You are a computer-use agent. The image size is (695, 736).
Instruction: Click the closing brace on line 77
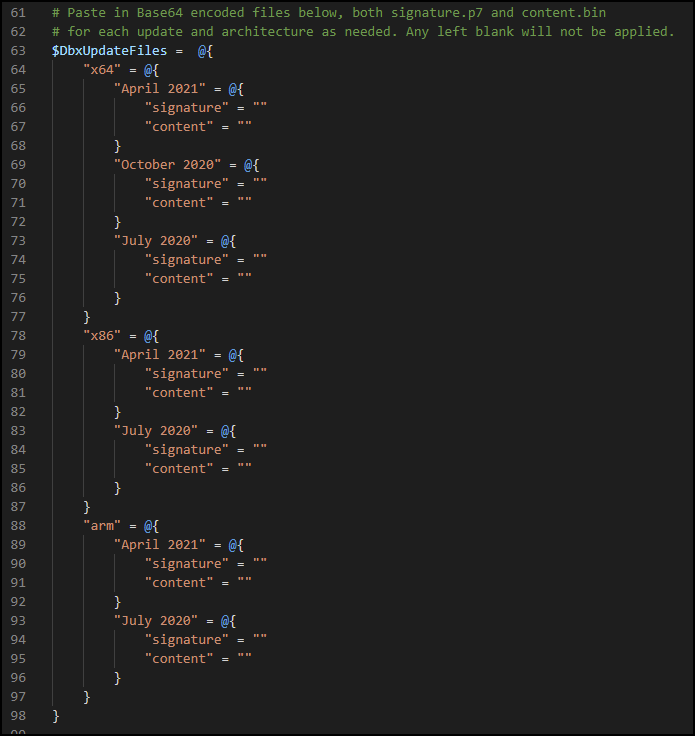click(x=87, y=317)
